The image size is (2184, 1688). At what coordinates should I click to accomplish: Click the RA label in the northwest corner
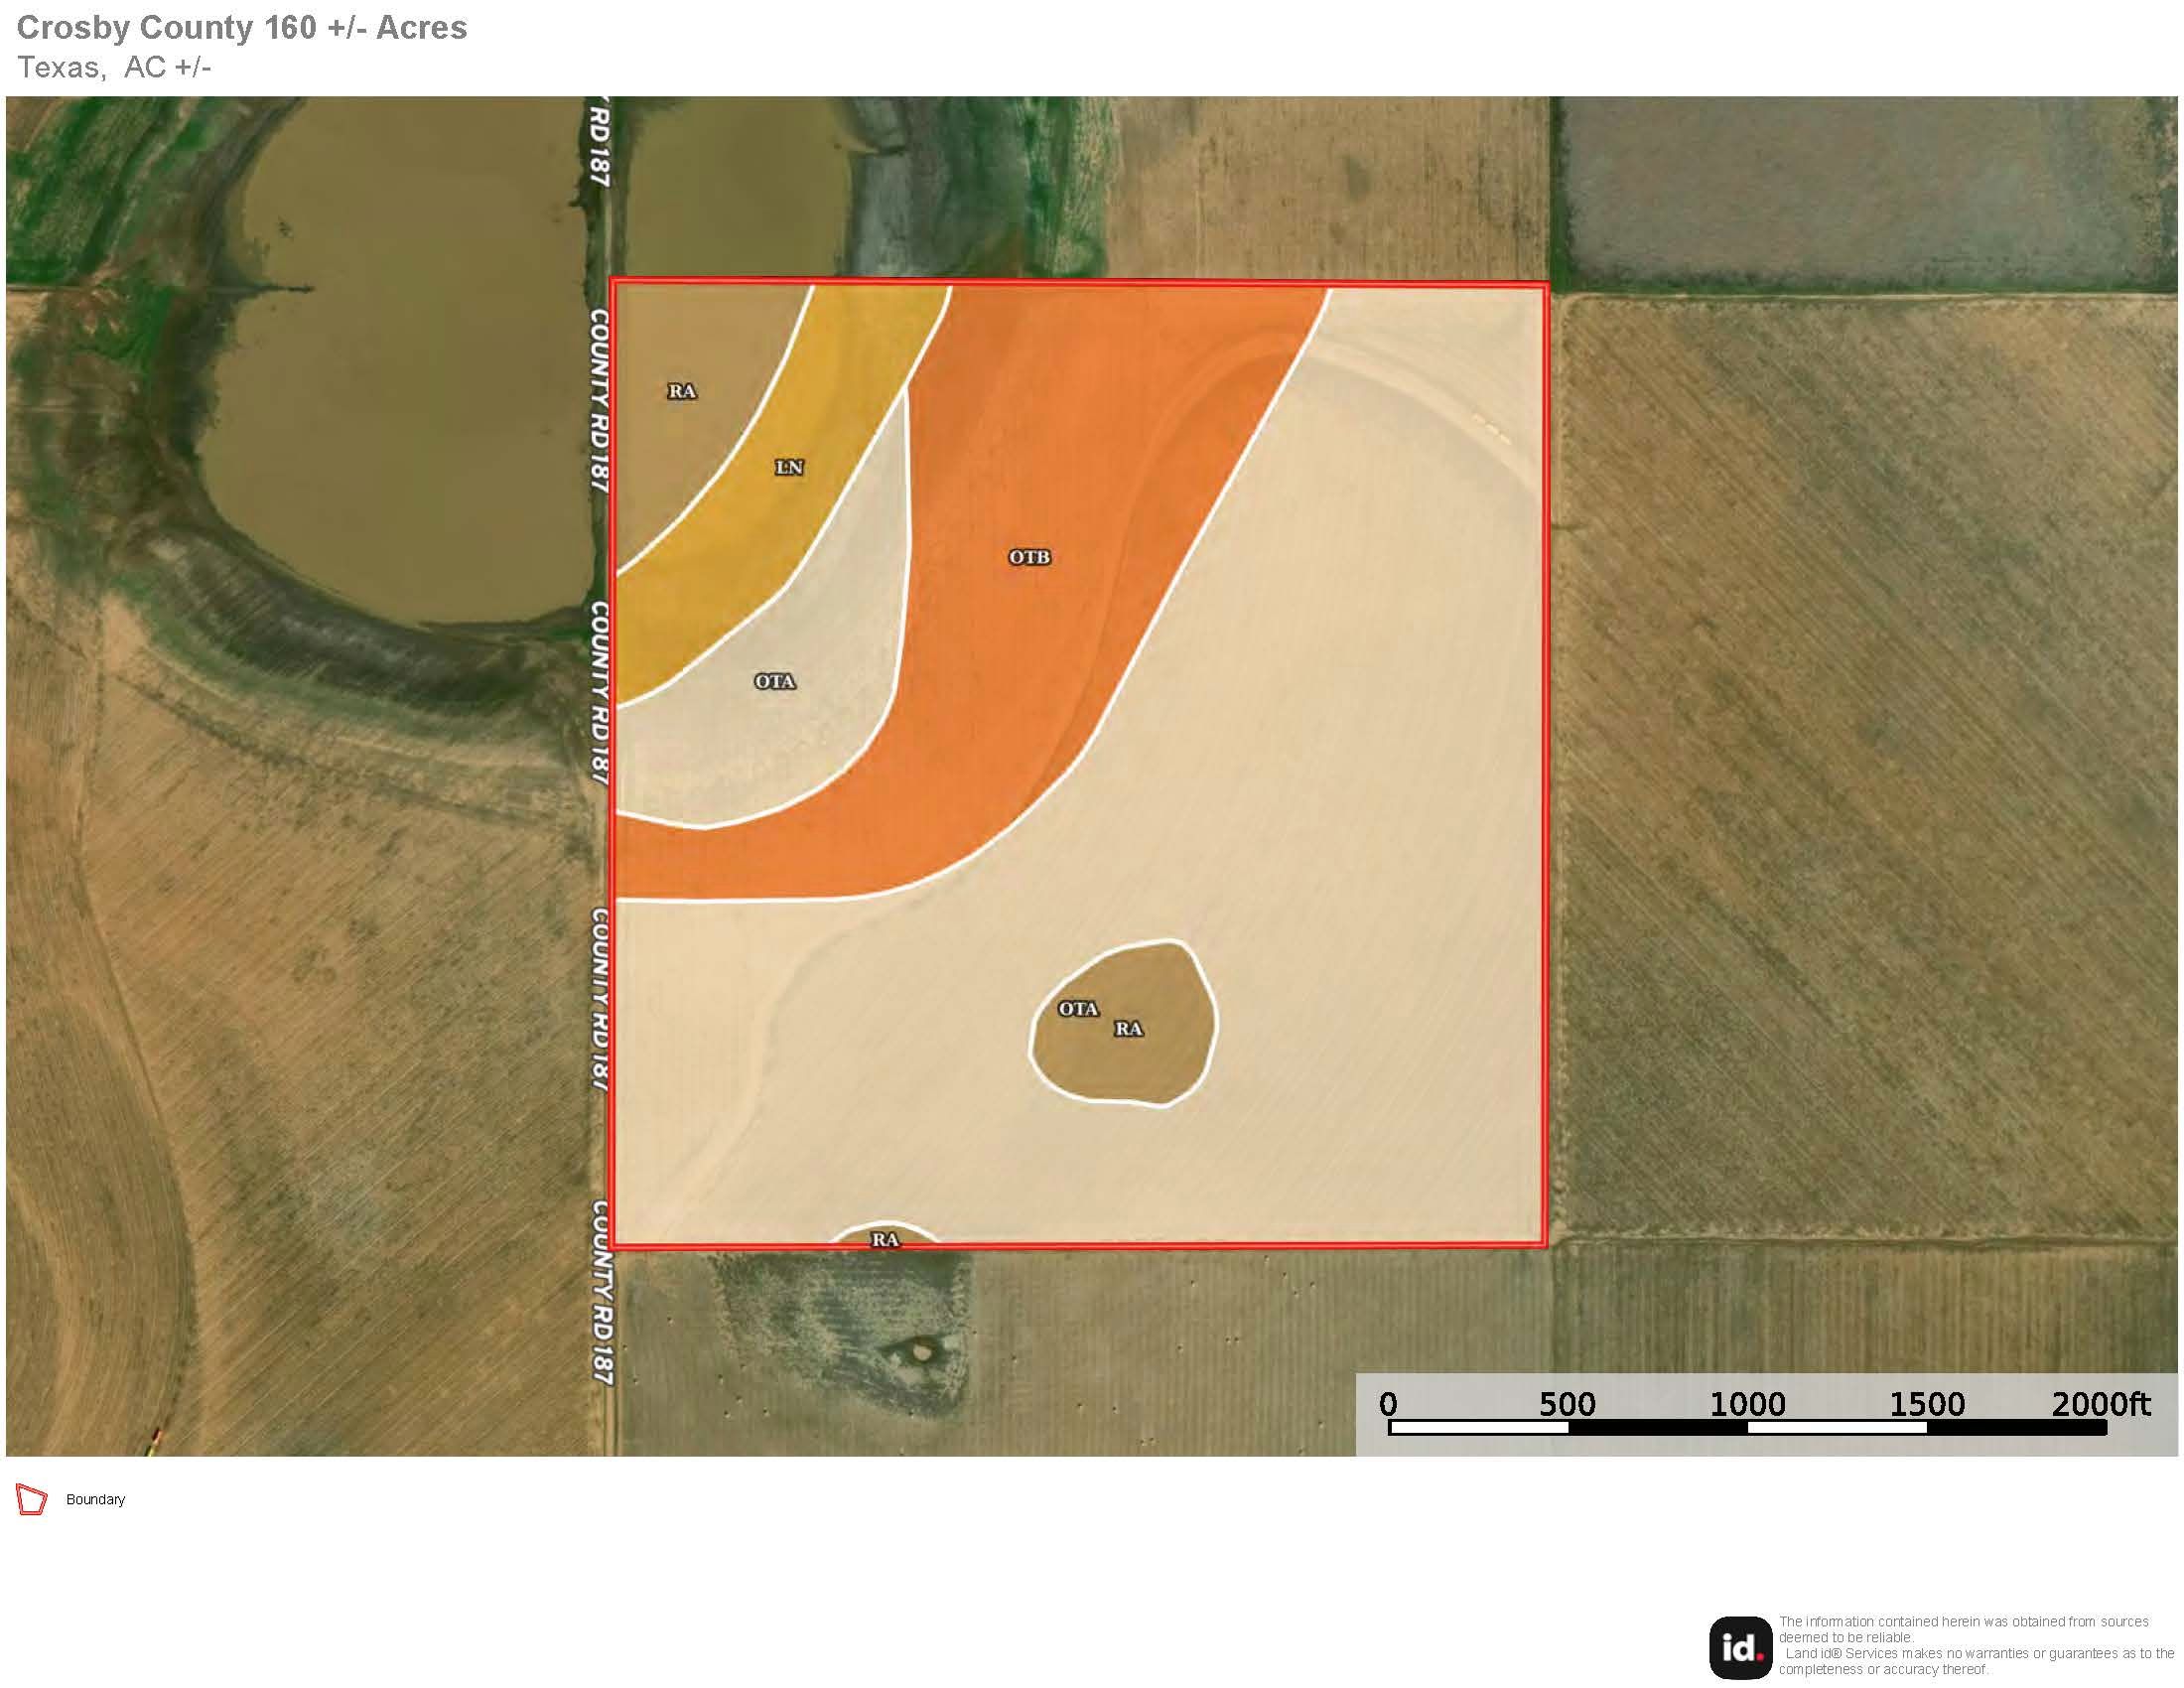[x=682, y=391]
